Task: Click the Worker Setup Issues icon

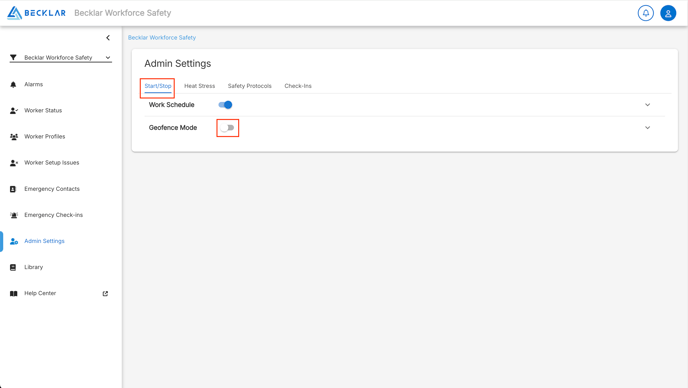Action: (x=14, y=163)
